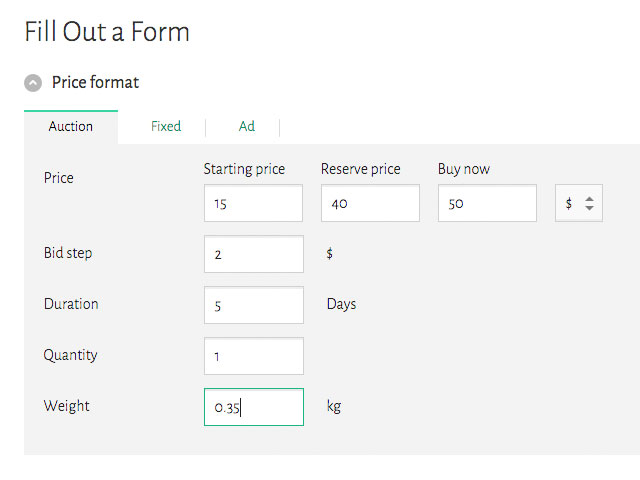Image resolution: width=640 pixels, height=480 pixels.
Task: Switch to the Auction tab
Action: 70,126
